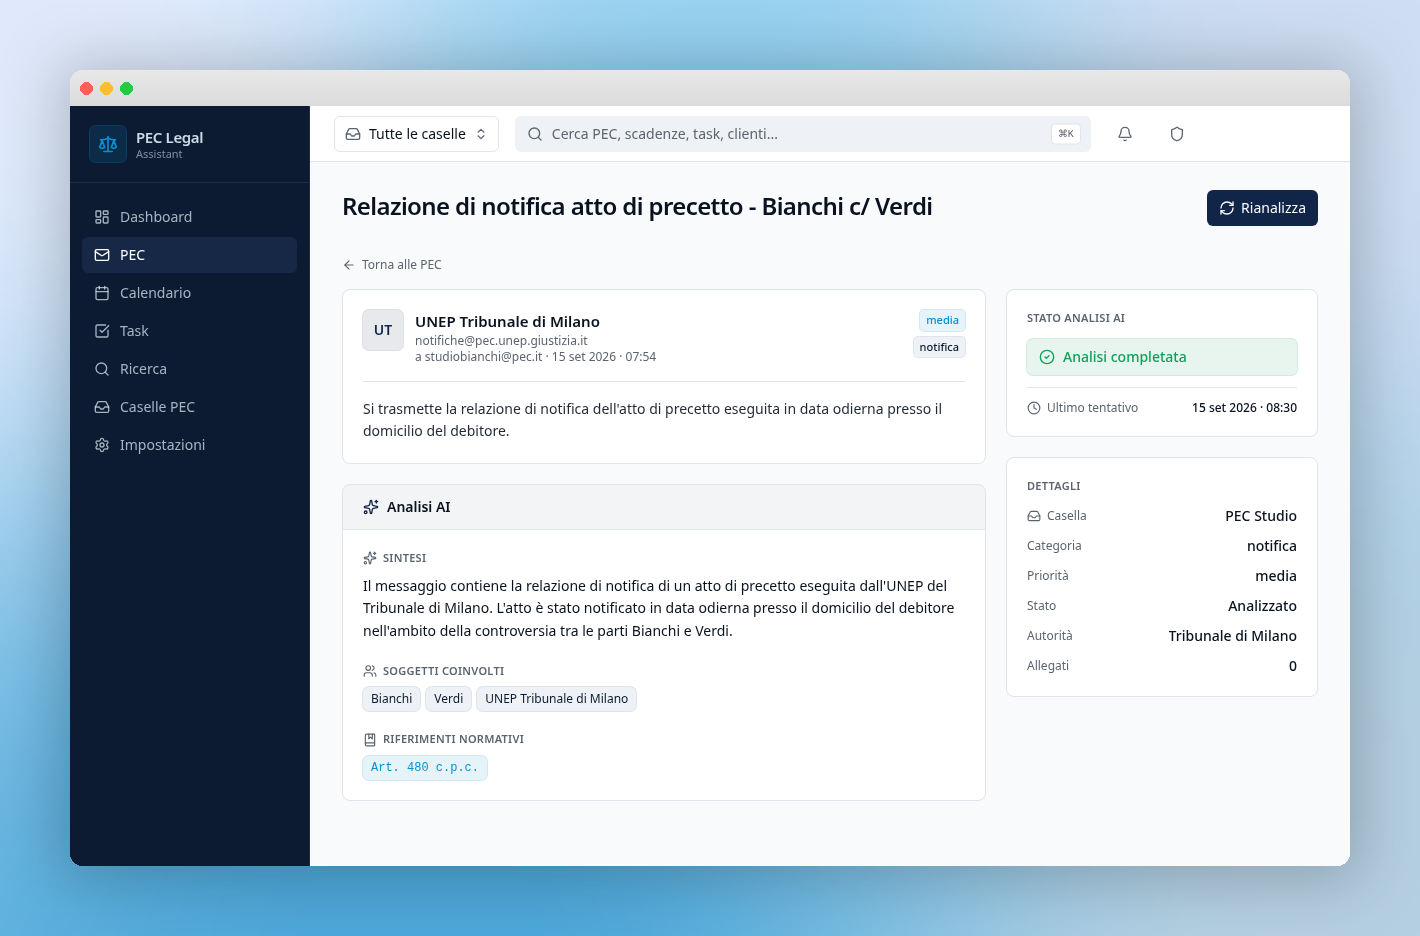Click the Ricerca magnifier icon in sidebar

[102, 369]
